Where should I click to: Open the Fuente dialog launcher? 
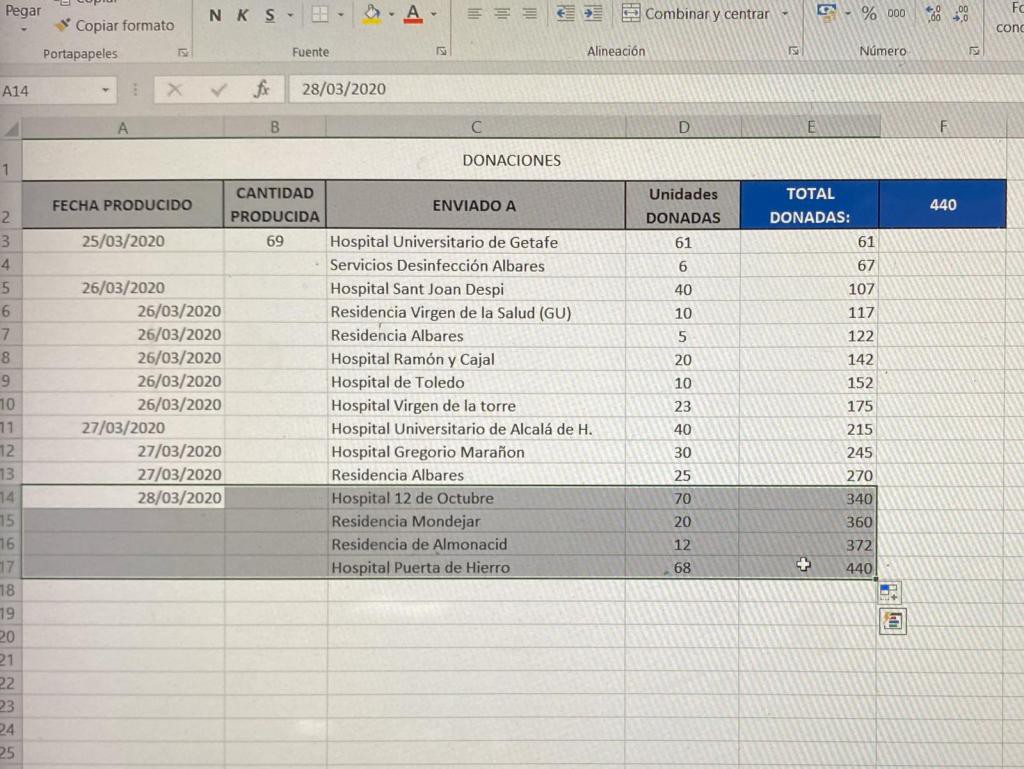point(441,51)
